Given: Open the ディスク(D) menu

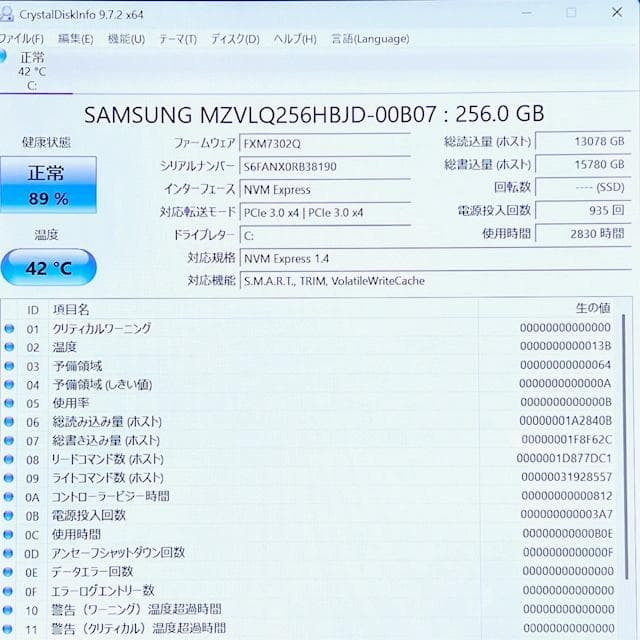Looking at the screenshot, I should point(235,39).
